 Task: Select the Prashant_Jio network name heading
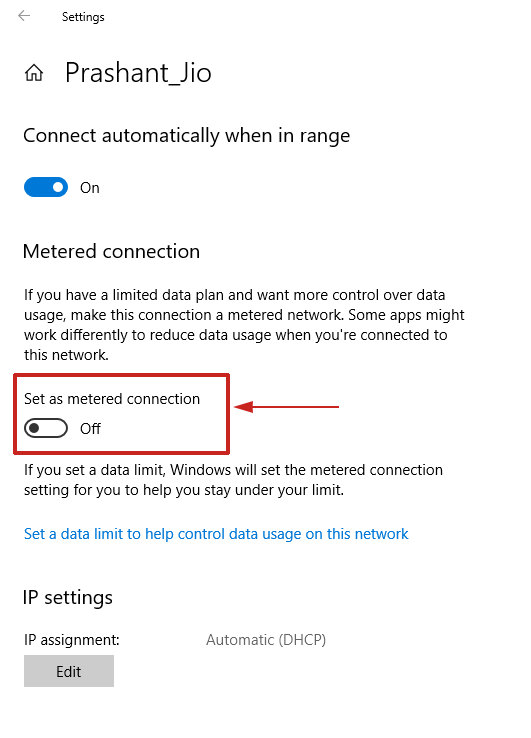(138, 73)
